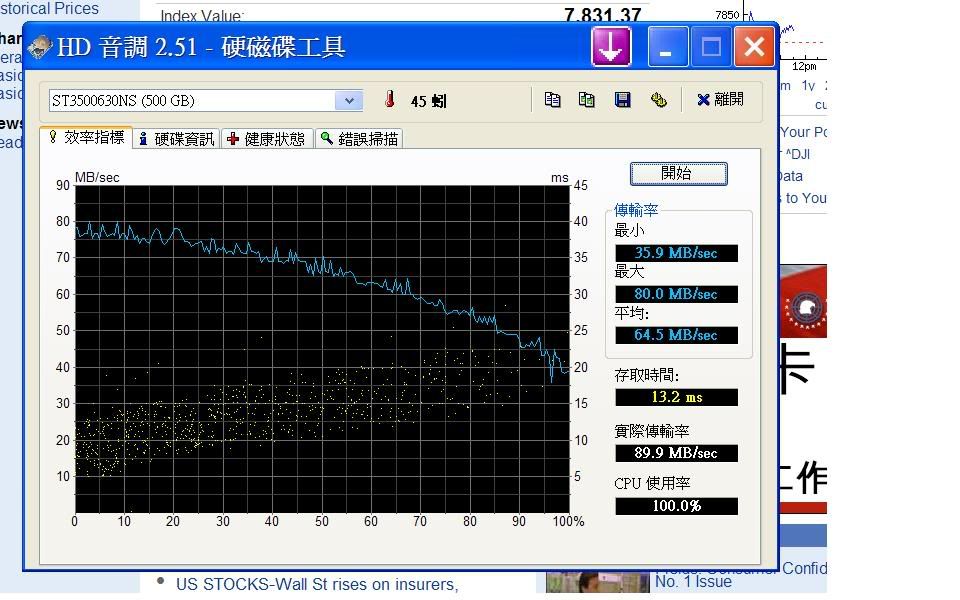The height and width of the screenshot is (600, 960).
Task: Click the red thermometer temperature icon
Action: tap(390, 100)
